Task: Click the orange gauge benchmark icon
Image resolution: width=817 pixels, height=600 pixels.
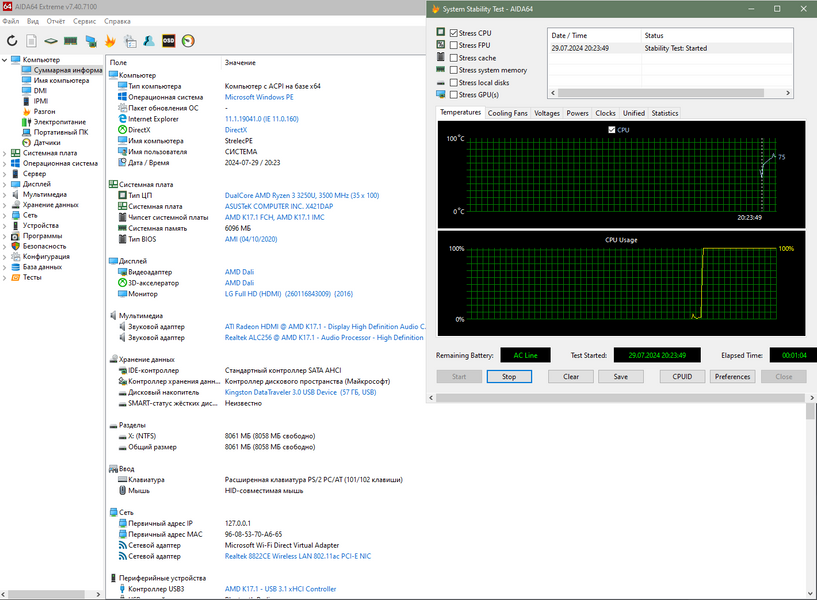Action: coord(188,41)
